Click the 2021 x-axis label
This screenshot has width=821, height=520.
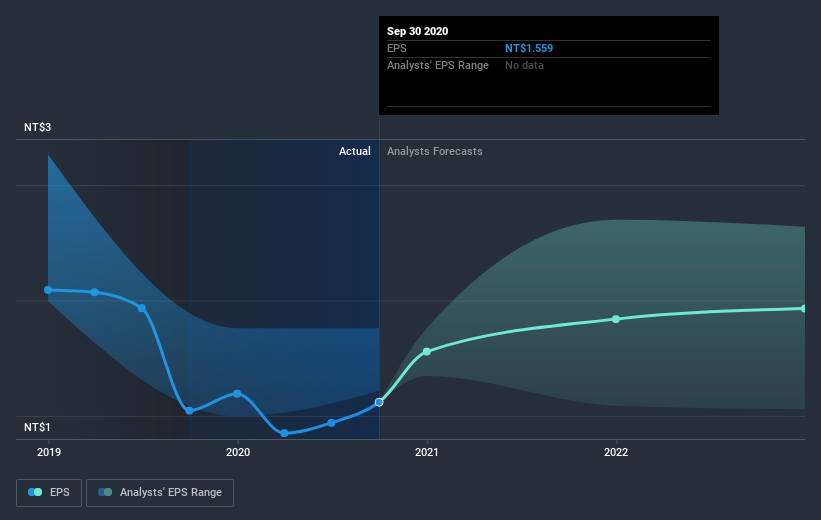[x=427, y=452]
